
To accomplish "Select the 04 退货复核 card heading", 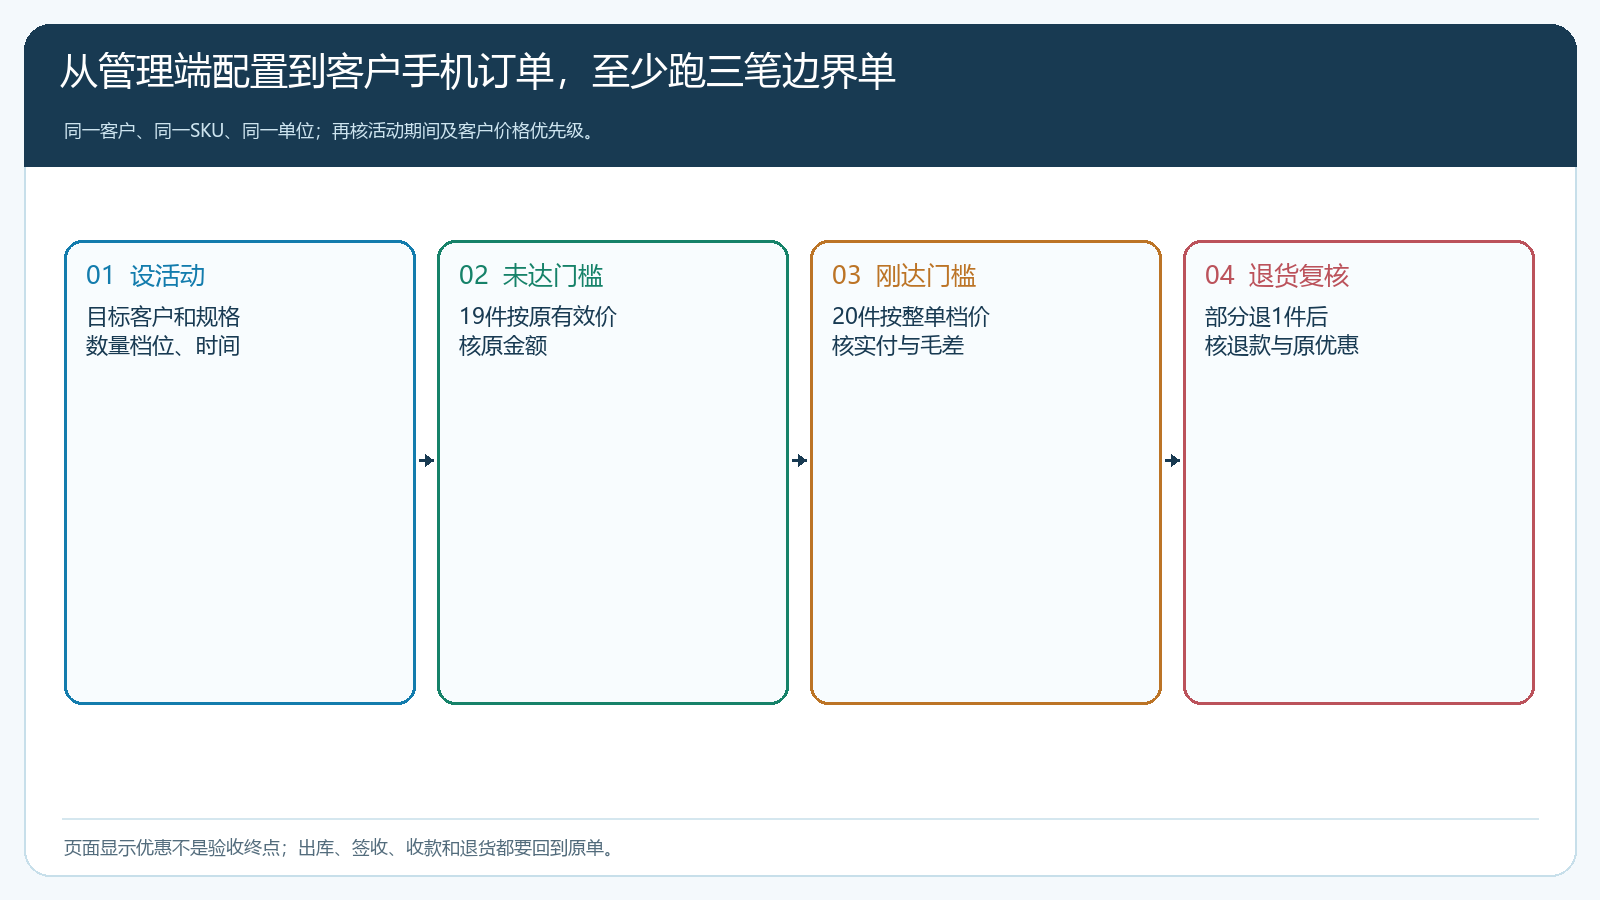I will pyautogui.click(x=1277, y=275).
